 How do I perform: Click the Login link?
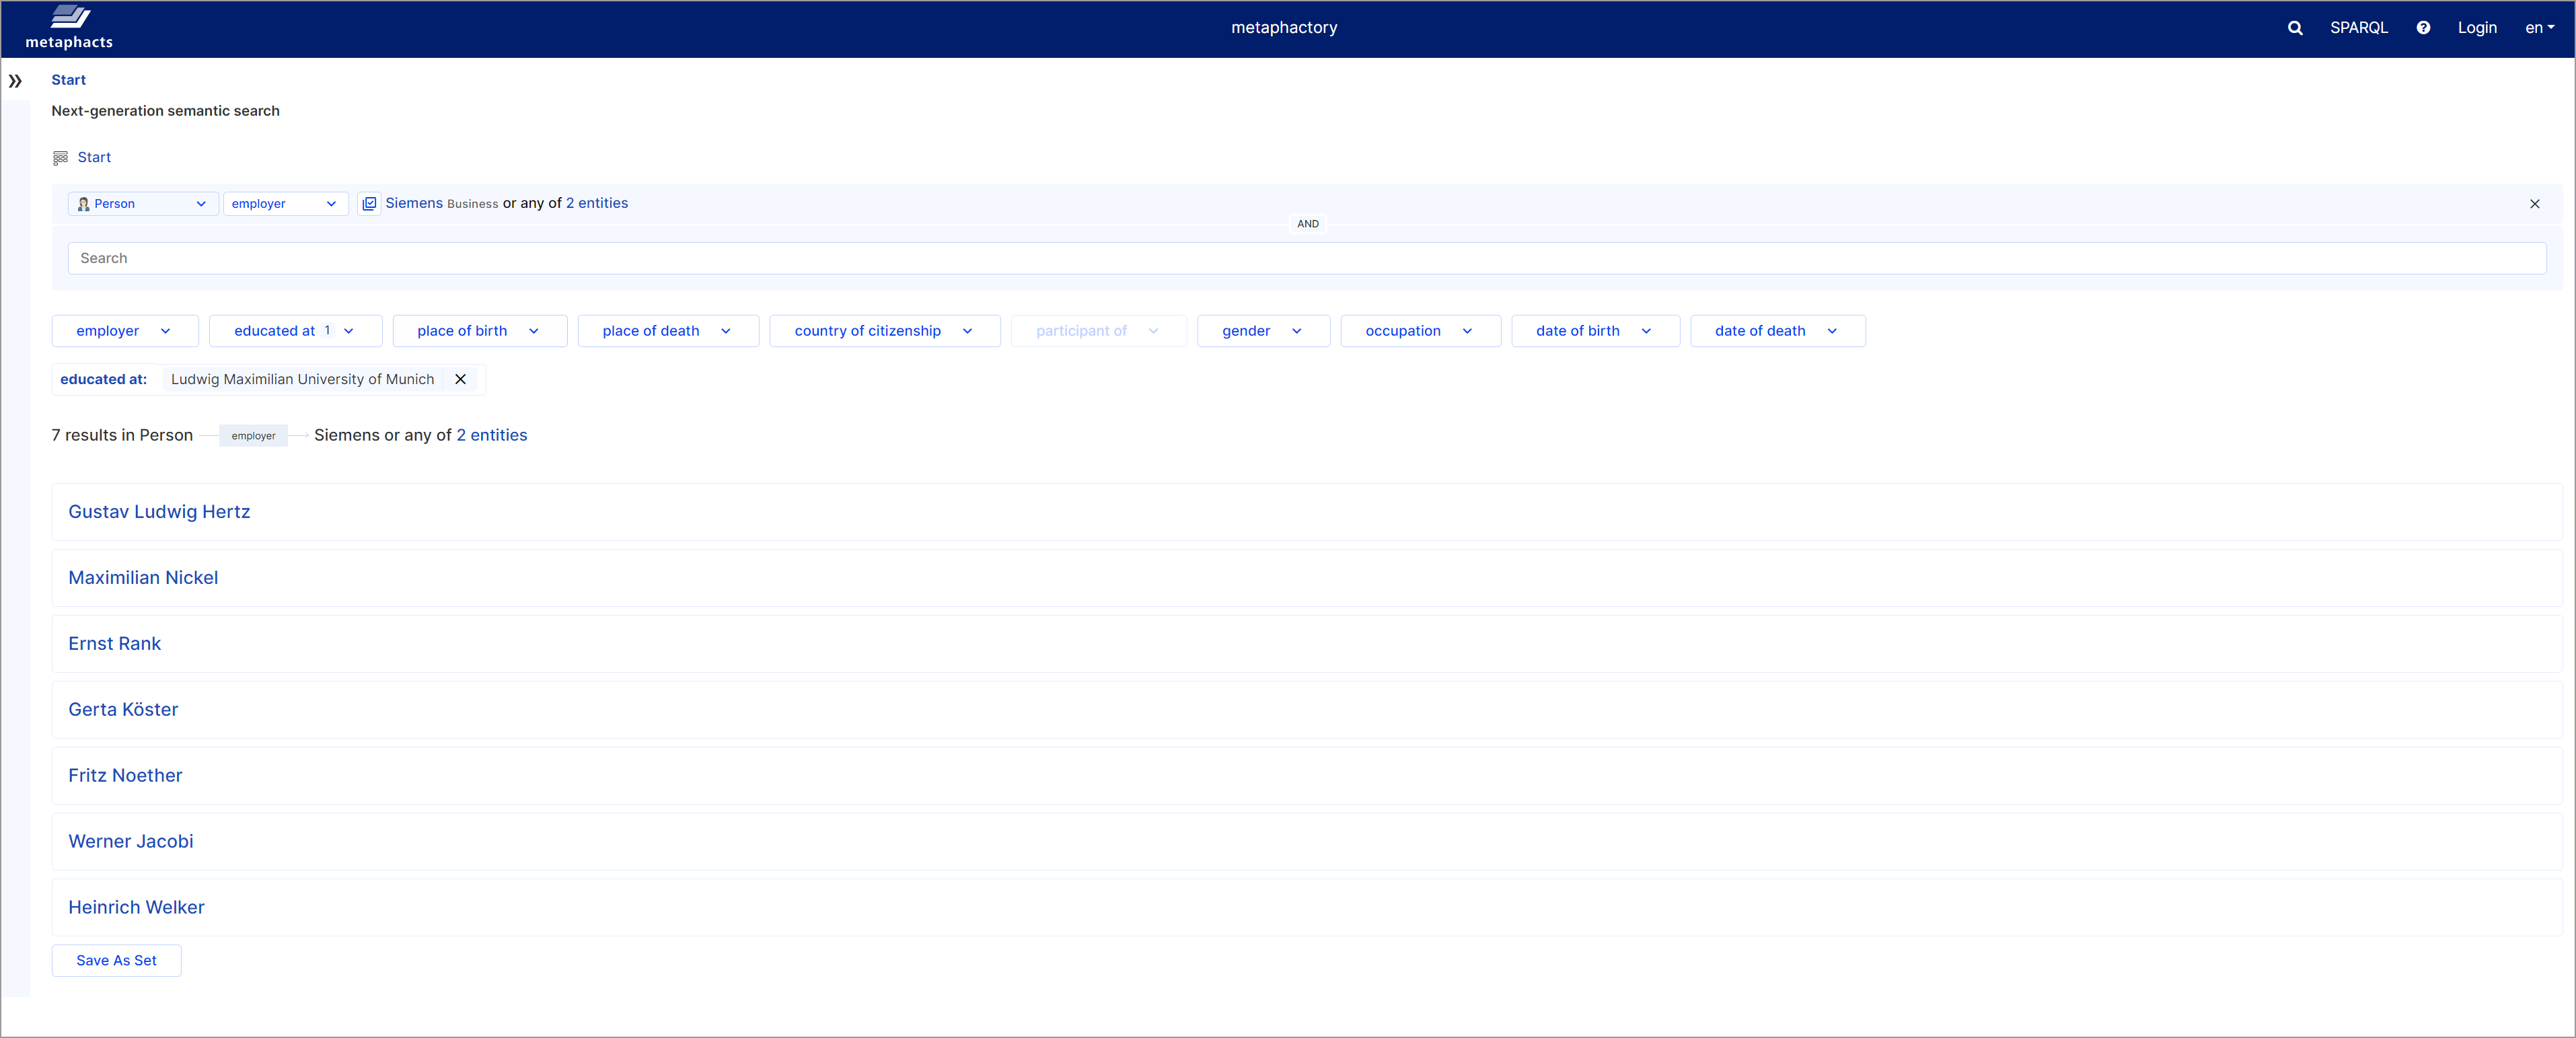pyautogui.click(x=2476, y=28)
